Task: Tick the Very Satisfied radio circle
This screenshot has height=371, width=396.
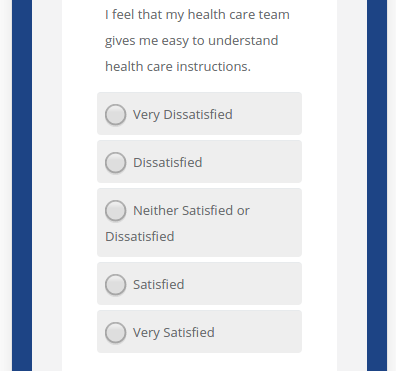Action: coord(115,332)
